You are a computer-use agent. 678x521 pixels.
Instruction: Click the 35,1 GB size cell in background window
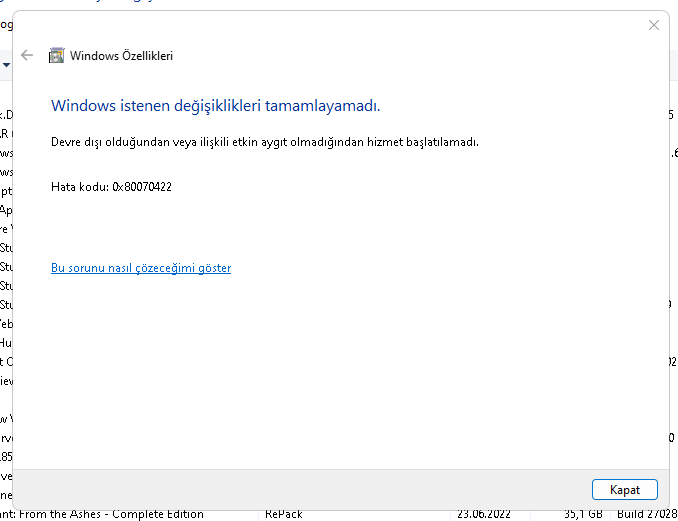[583, 515]
